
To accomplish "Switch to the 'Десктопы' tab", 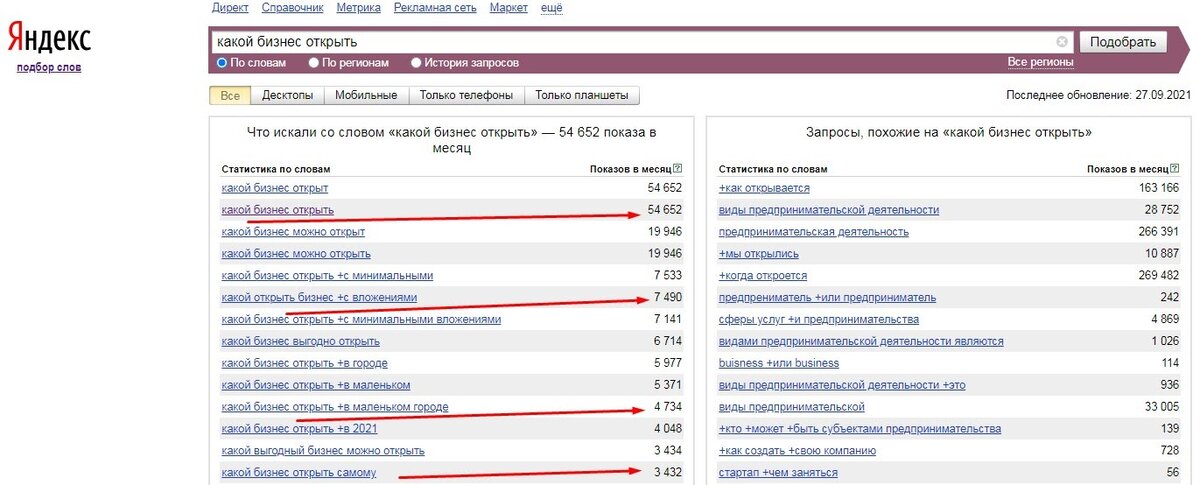I will 287,96.
